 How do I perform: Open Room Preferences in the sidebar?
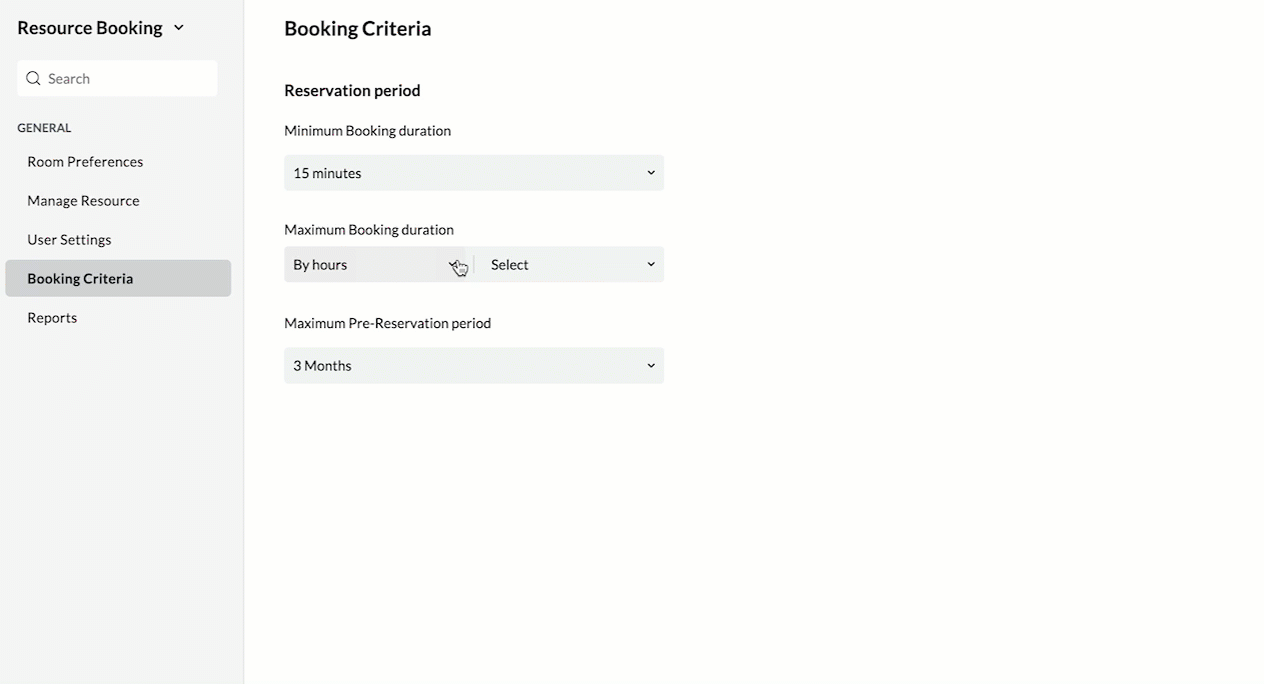tap(85, 162)
